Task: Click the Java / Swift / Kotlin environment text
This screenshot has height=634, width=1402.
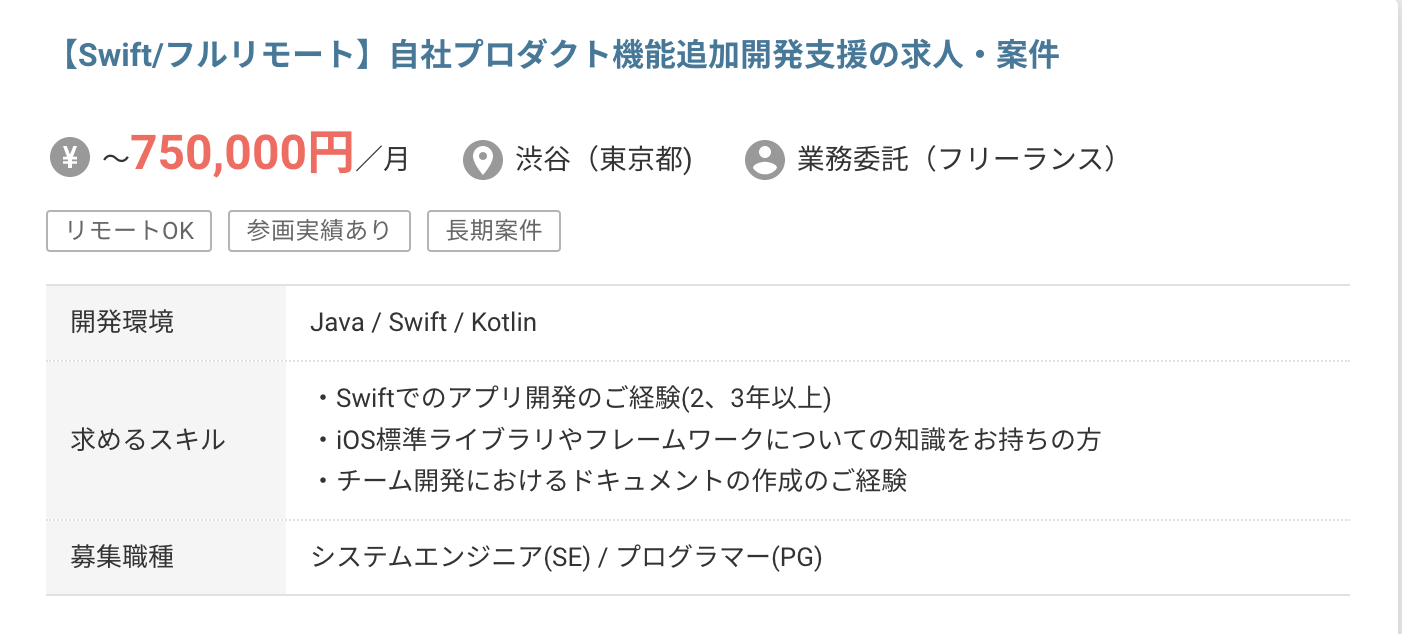Action: click(x=424, y=323)
